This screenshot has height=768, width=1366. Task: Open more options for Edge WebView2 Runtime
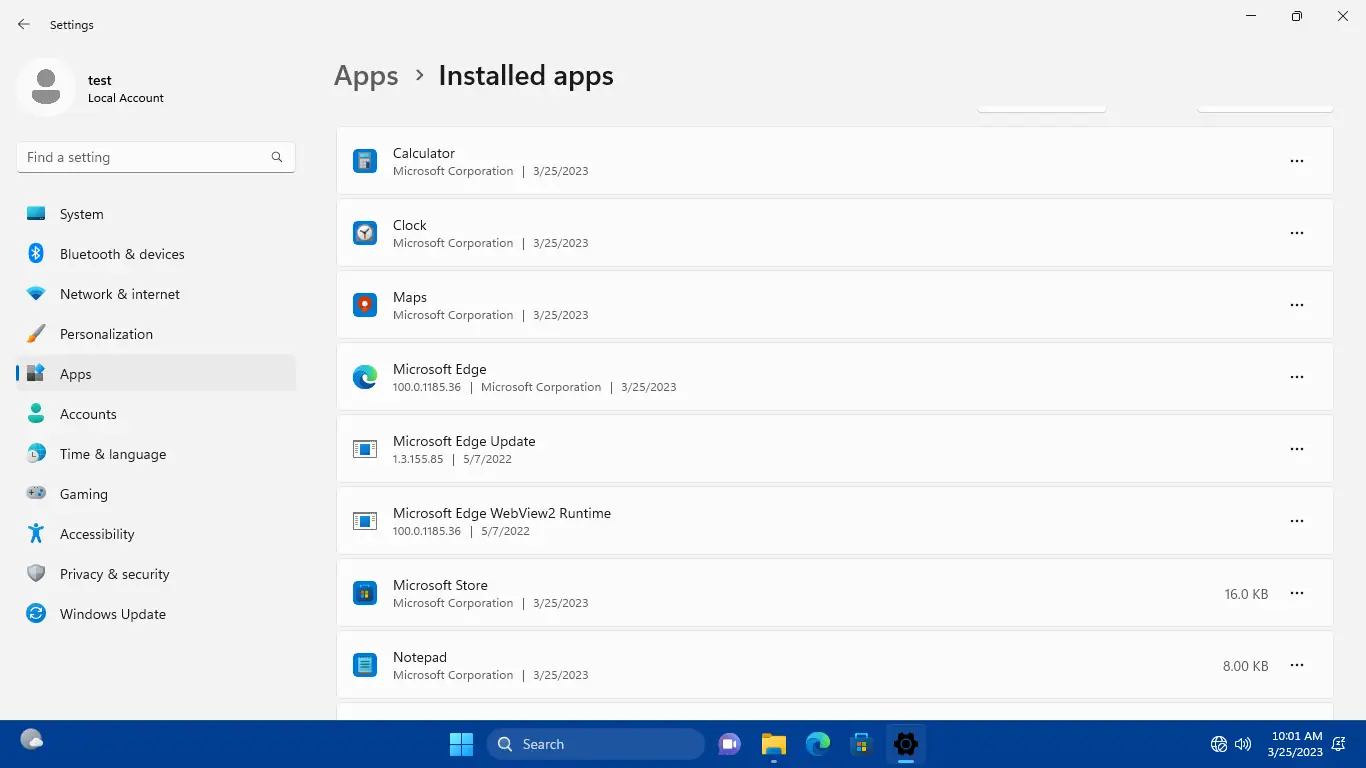[x=1297, y=521]
